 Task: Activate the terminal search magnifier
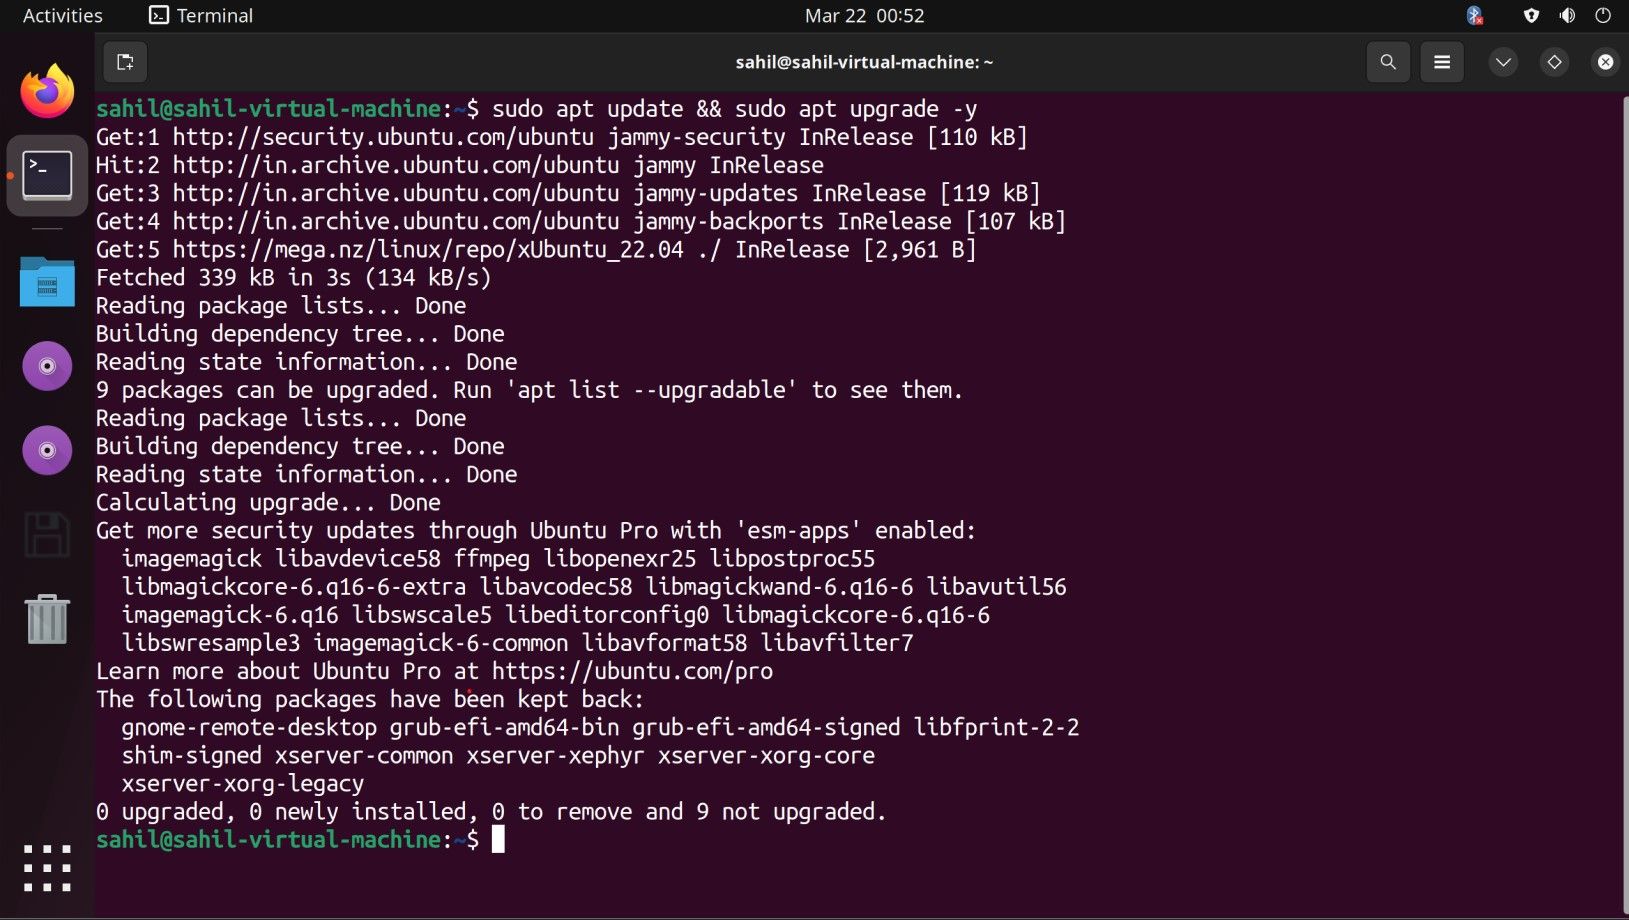[x=1387, y=61]
